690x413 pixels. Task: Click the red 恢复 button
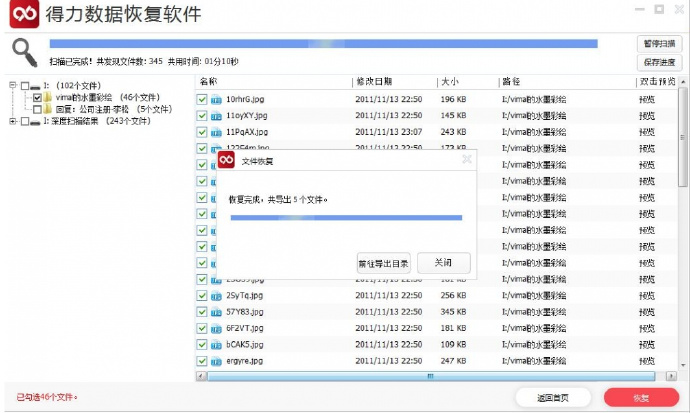[641, 398]
